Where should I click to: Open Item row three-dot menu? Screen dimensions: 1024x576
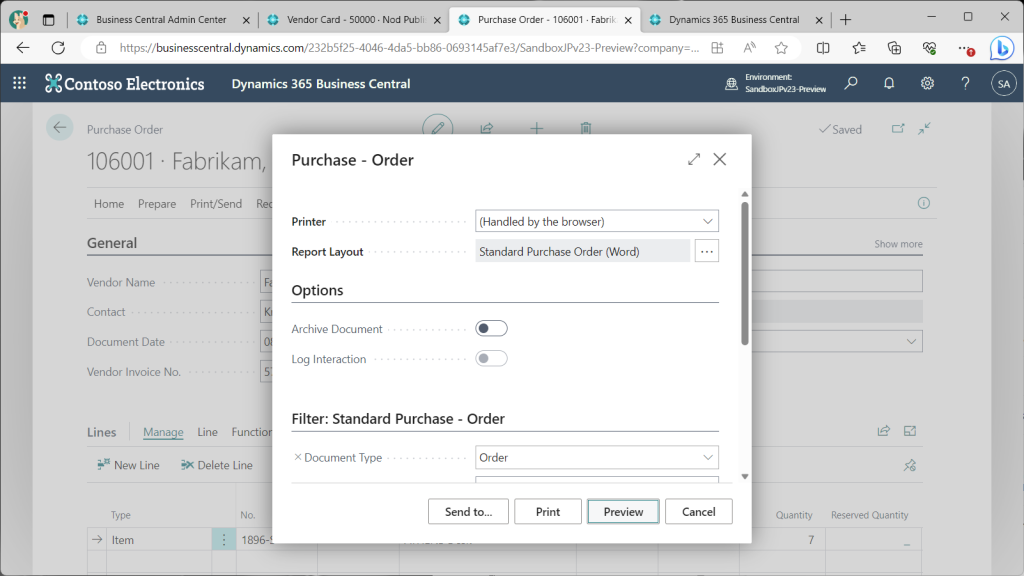coord(223,539)
